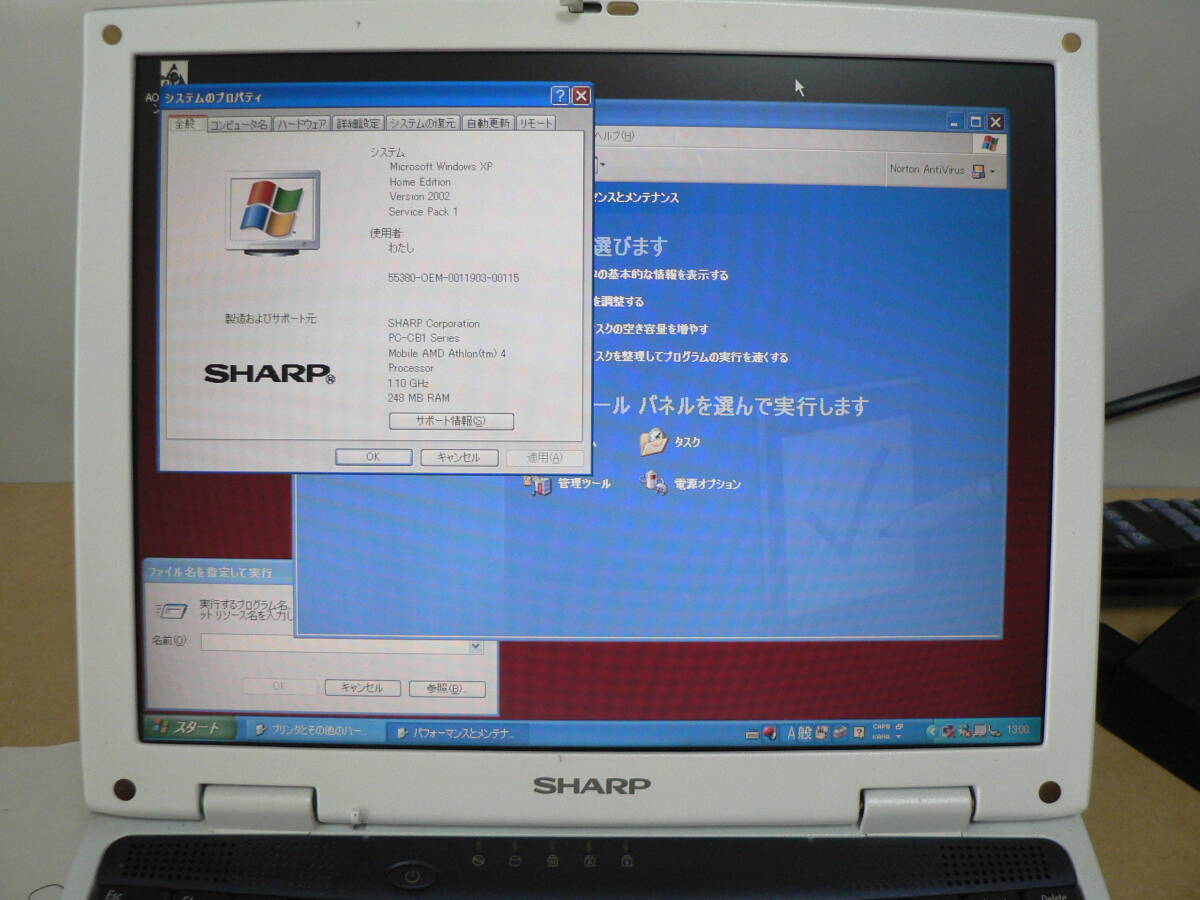
Task: Open 電源オプション icon in the control panel
Action: [x=654, y=483]
